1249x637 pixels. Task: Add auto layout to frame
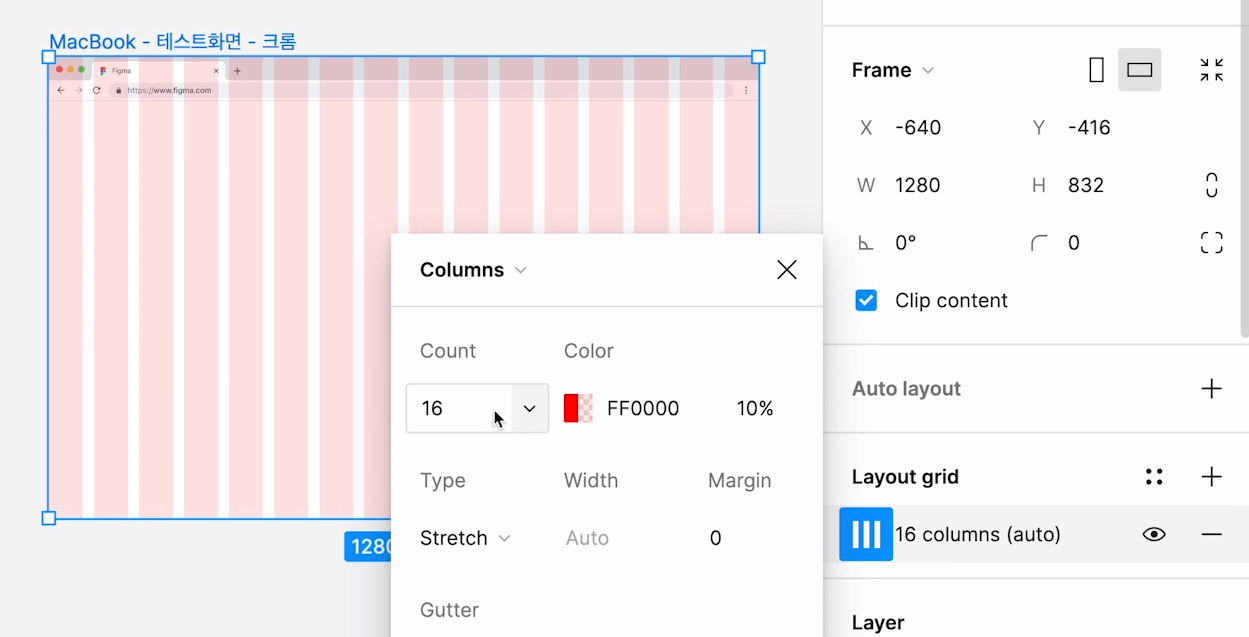pos(1211,389)
